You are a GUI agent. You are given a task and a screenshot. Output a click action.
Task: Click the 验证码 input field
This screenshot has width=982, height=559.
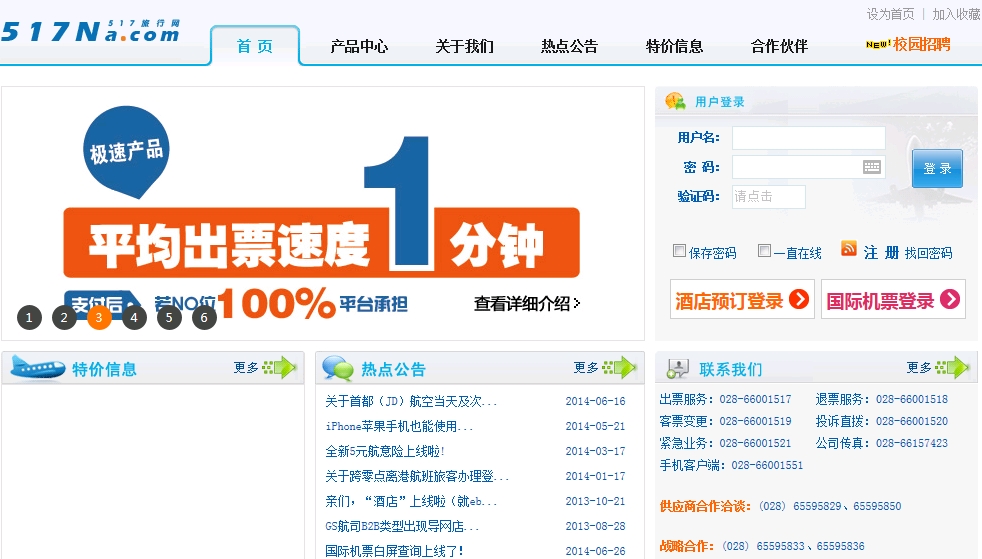768,197
